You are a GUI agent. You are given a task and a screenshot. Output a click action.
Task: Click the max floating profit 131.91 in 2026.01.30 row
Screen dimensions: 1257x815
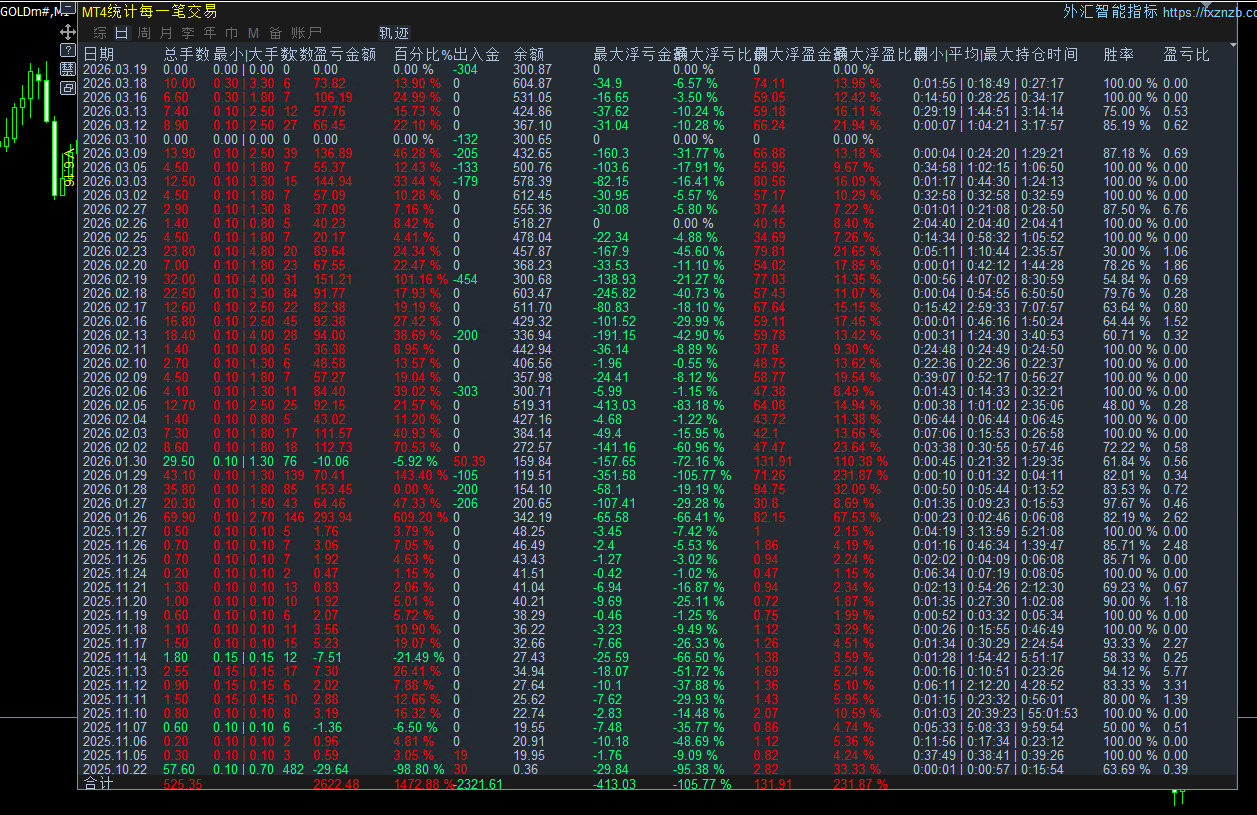pos(773,461)
